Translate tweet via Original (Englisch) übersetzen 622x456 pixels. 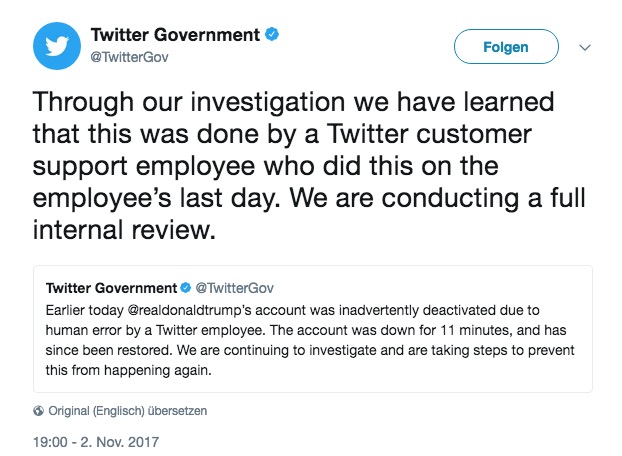point(128,411)
